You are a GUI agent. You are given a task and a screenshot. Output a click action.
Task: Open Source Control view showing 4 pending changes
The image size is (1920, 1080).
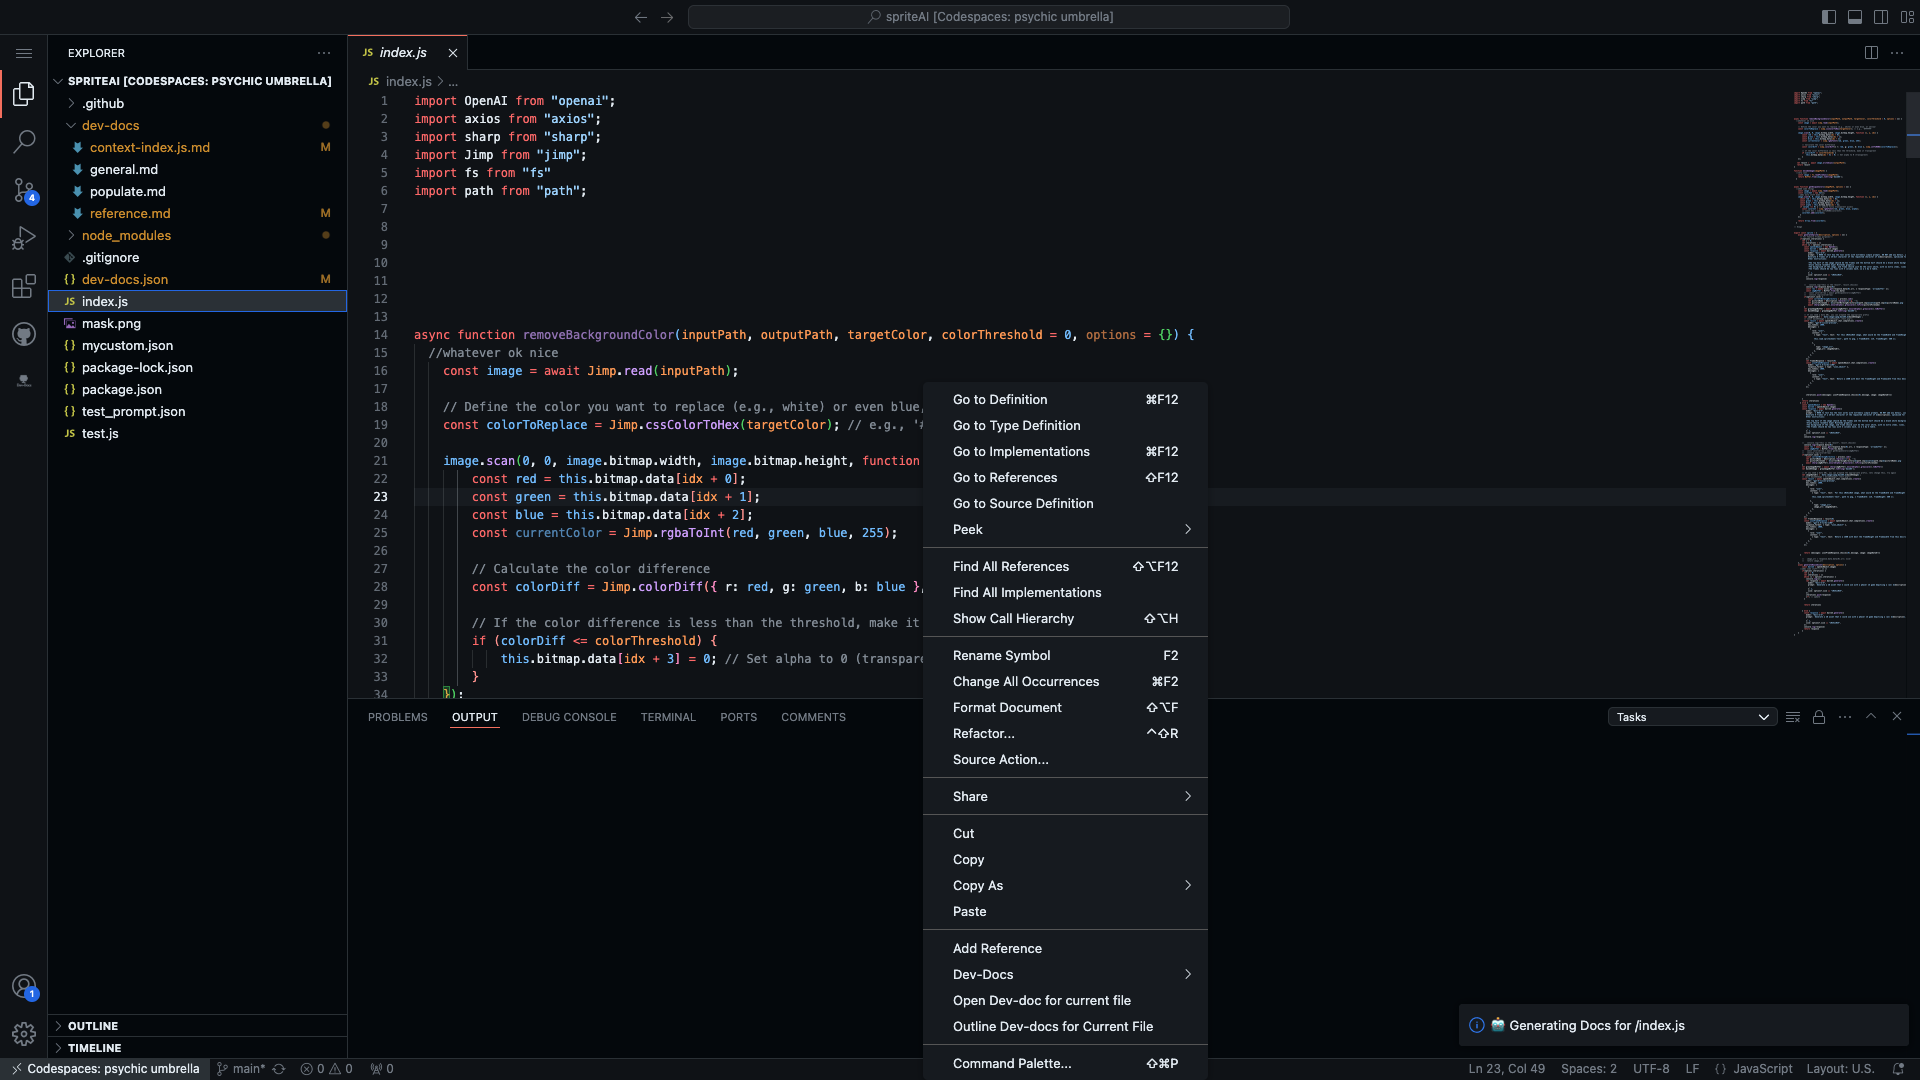[24, 190]
